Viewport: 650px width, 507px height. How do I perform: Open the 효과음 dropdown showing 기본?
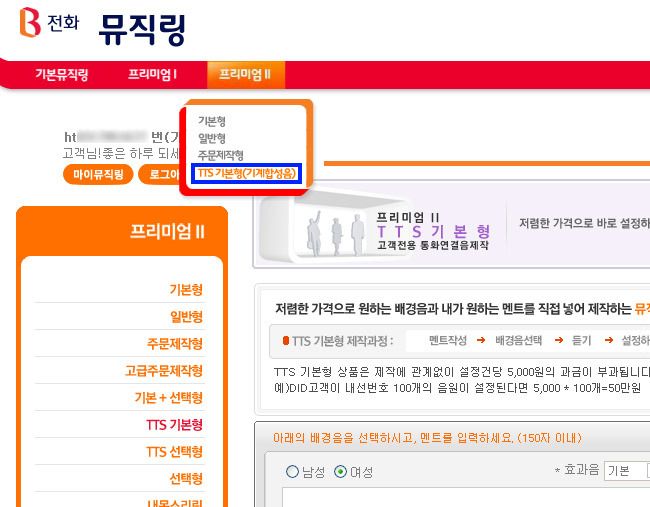tap(627, 471)
